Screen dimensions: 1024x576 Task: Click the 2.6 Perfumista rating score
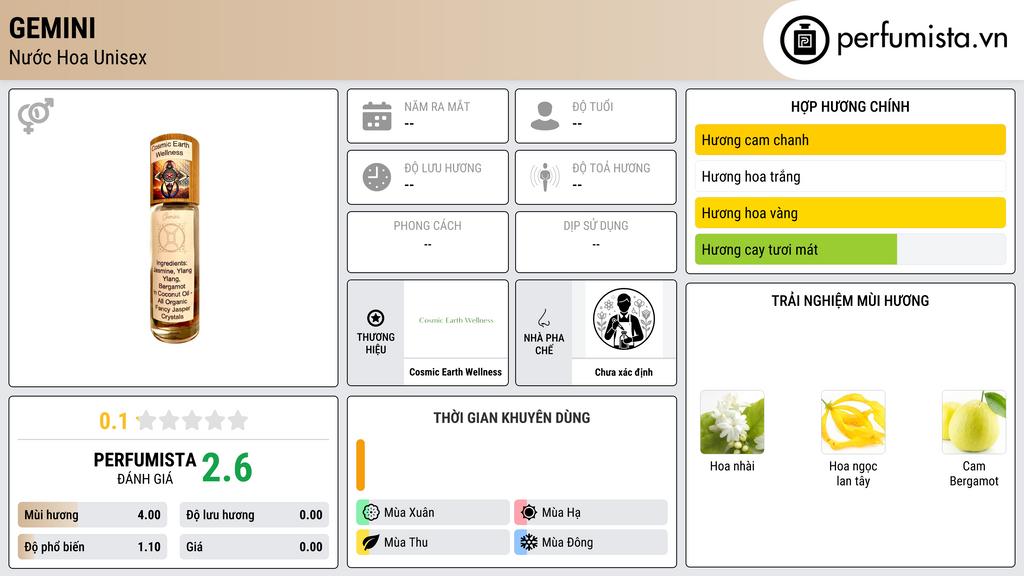click(227, 468)
